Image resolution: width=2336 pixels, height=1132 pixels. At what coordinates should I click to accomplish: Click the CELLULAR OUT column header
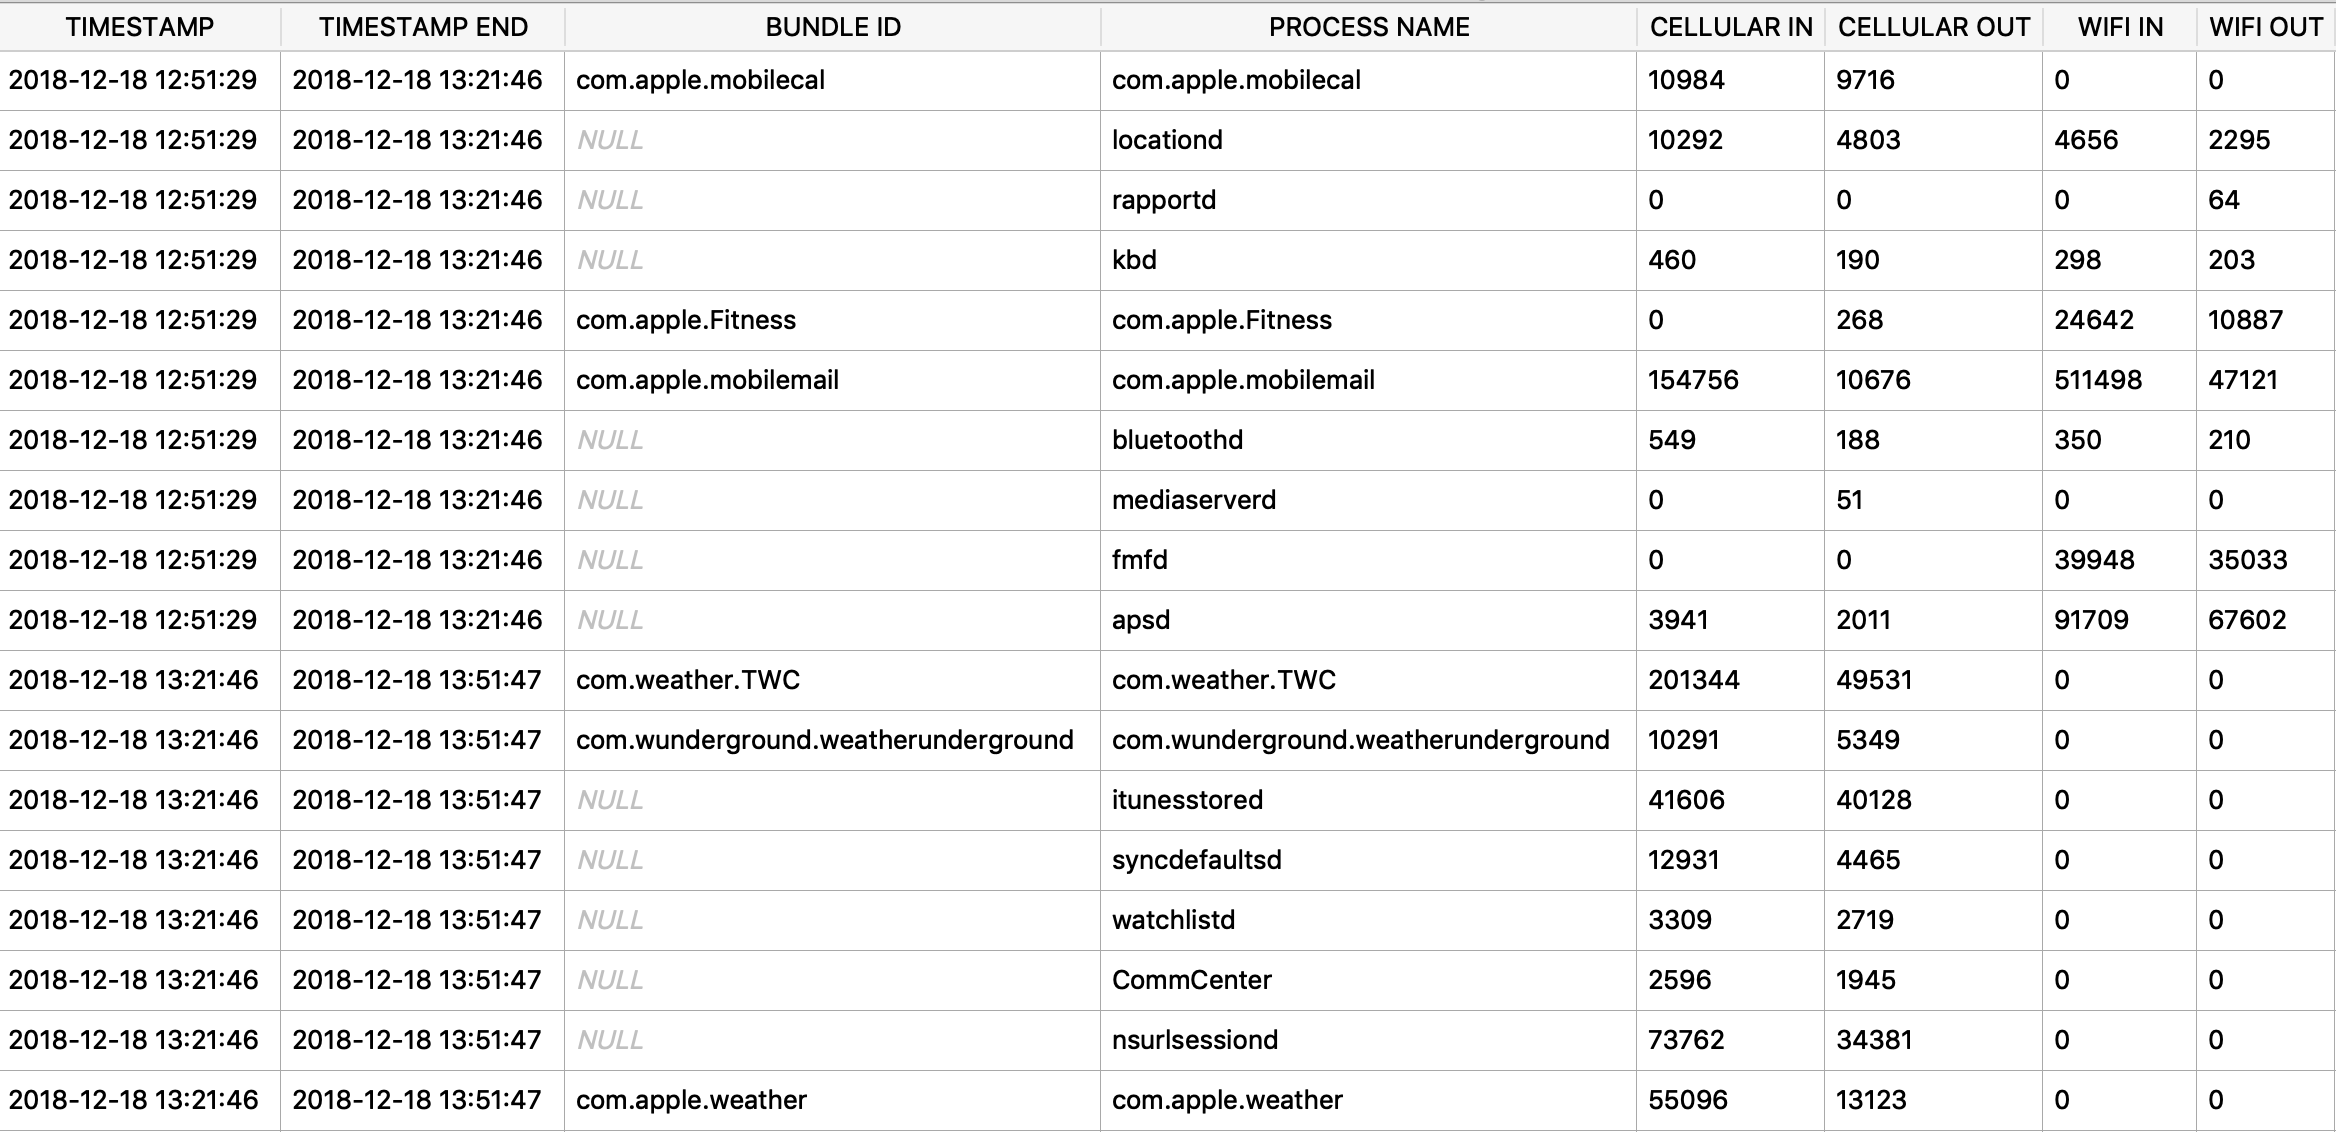[x=1934, y=27]
